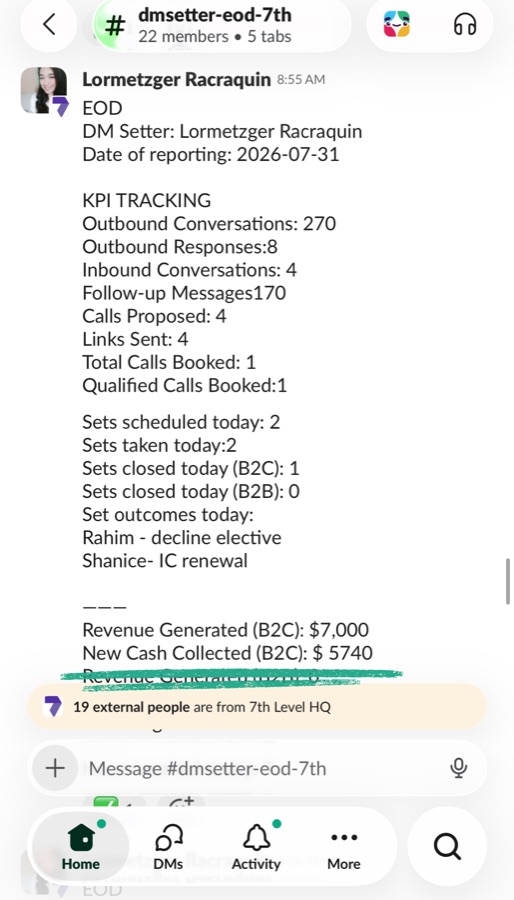Focus the Message #dmsetter-eod-7th field
This screenshot has width=514, height=900.
point(257,768)
